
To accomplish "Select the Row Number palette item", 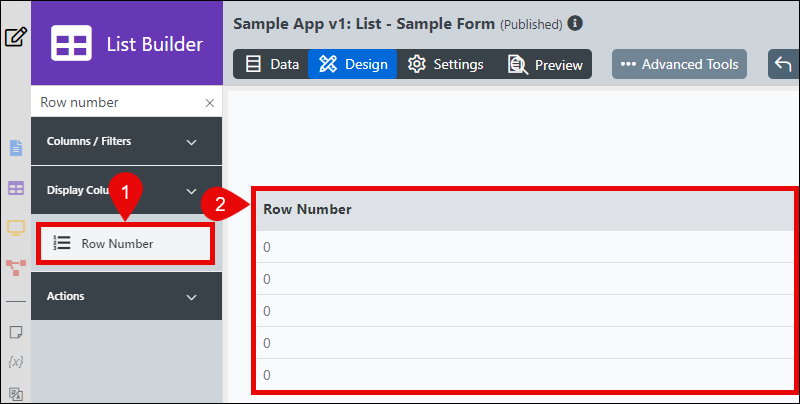I will point(126,244).
